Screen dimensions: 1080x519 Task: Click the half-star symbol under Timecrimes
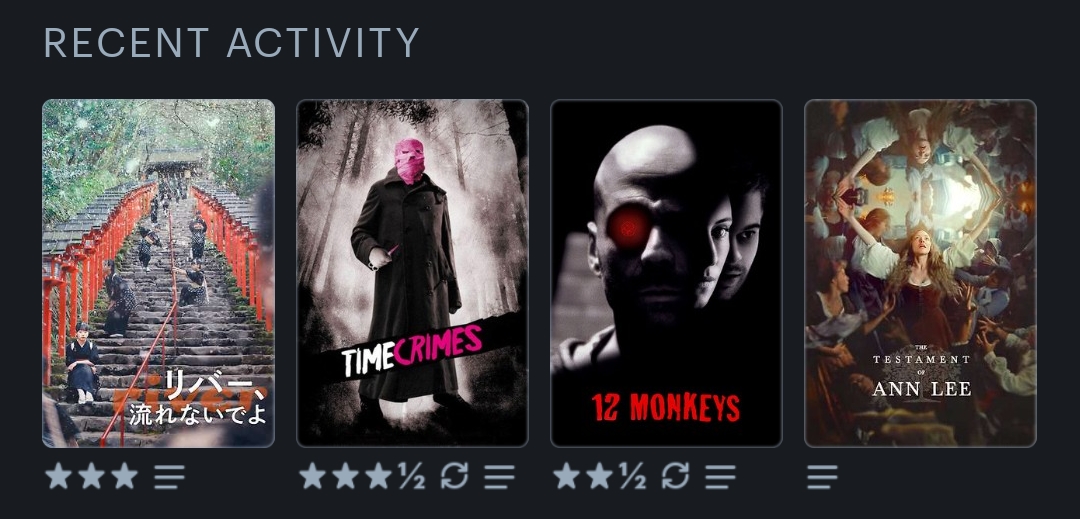(x=412, y=476)
